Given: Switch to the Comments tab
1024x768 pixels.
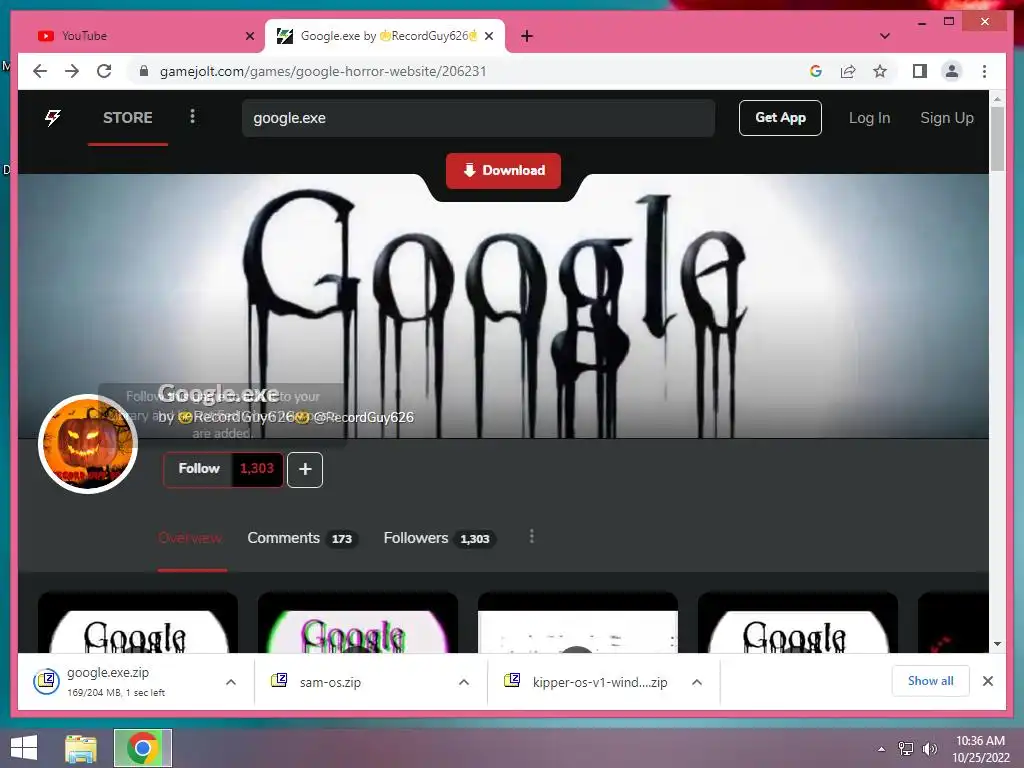Looking at the screenshot, I should pyautogui.click(x=302, y=538).
